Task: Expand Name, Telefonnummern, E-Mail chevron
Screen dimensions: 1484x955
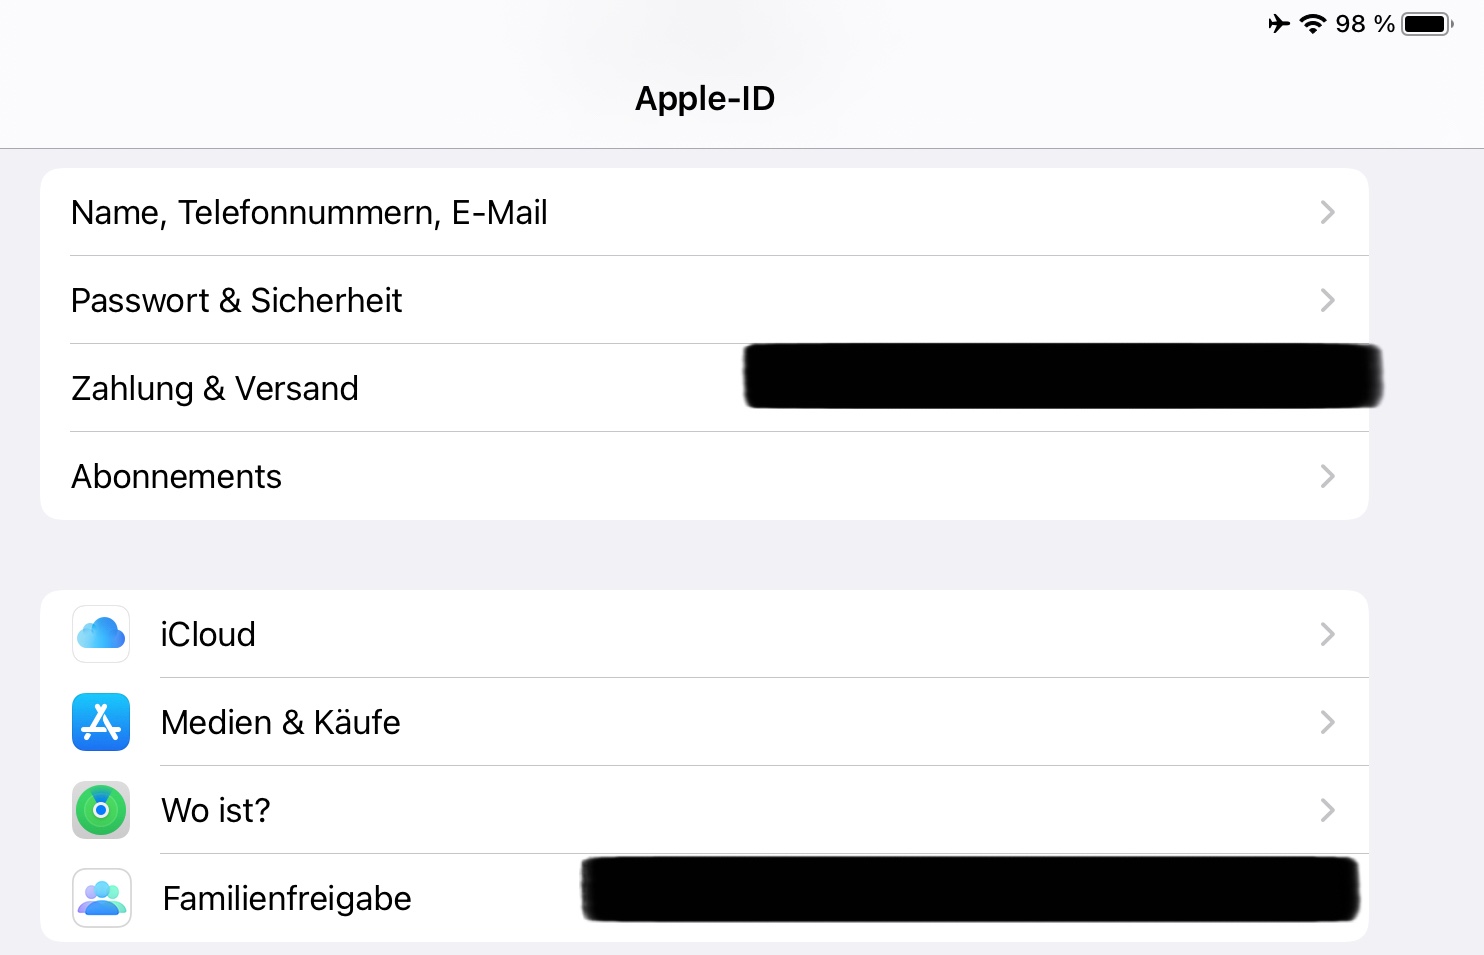Action: 1327,212
